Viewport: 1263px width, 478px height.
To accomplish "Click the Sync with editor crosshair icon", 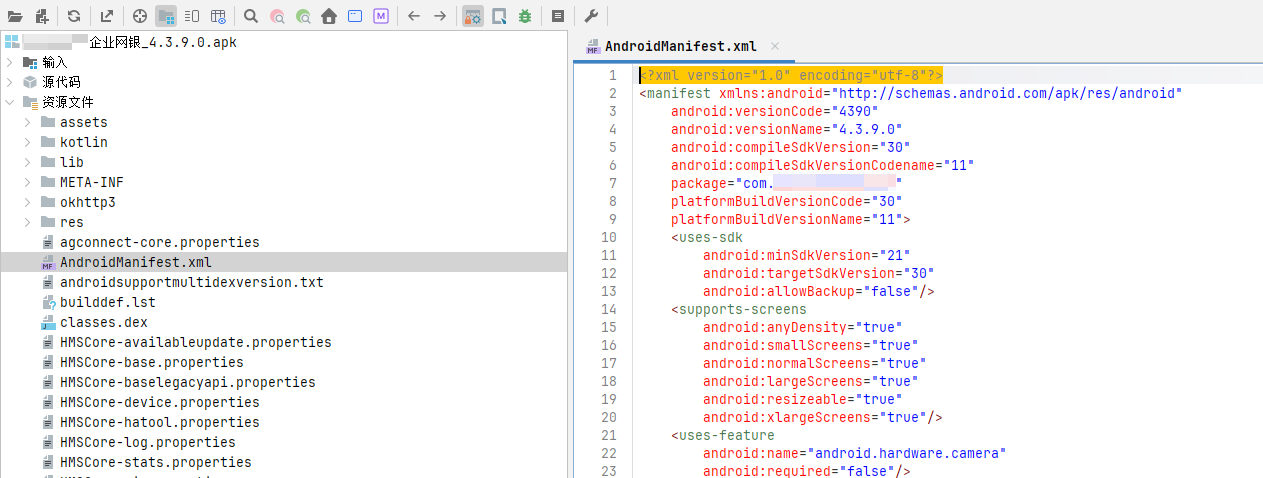I will click(x=140, y=16).
